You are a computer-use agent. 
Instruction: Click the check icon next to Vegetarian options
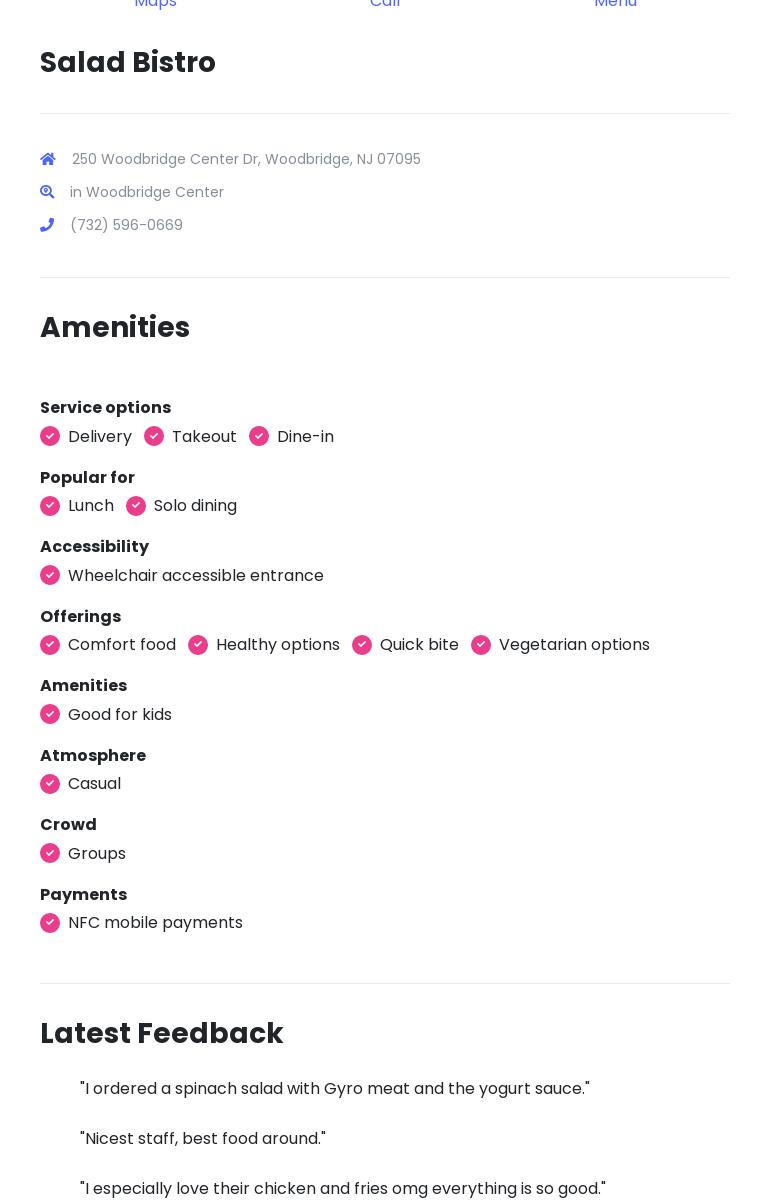pyautogui.click(x=481, y=645)
